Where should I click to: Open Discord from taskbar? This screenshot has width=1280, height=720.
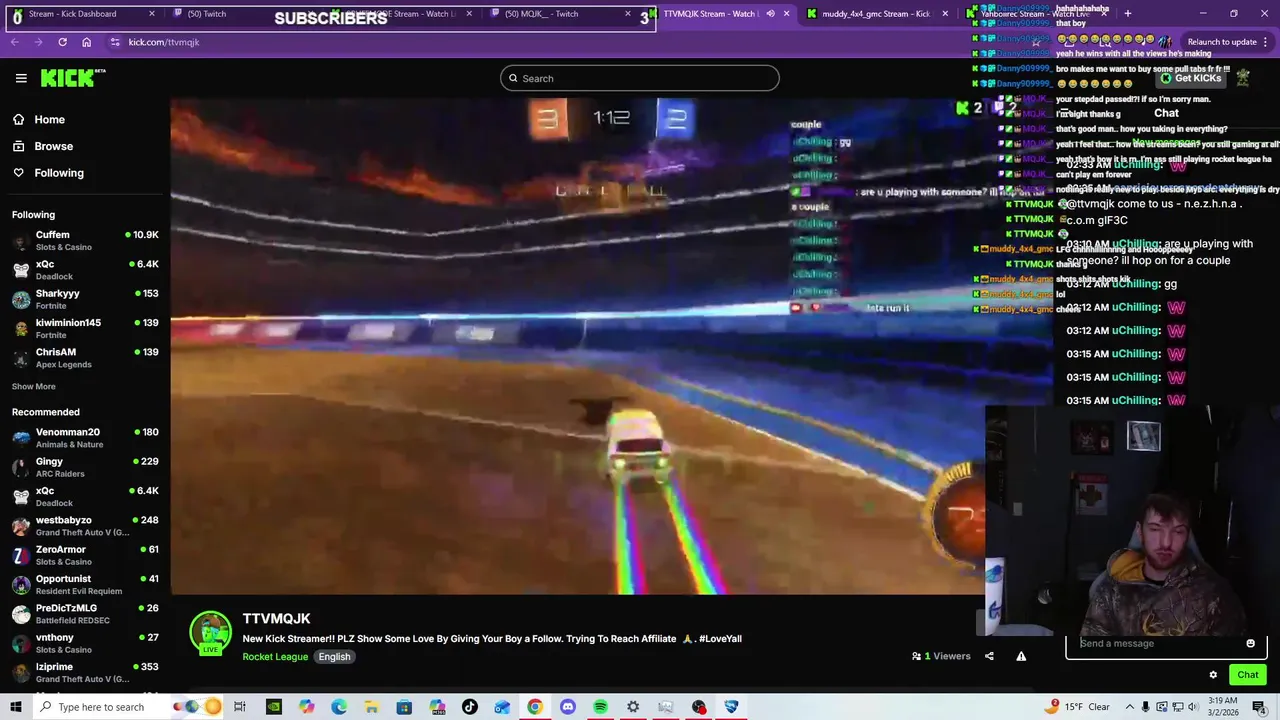[568, 707]
